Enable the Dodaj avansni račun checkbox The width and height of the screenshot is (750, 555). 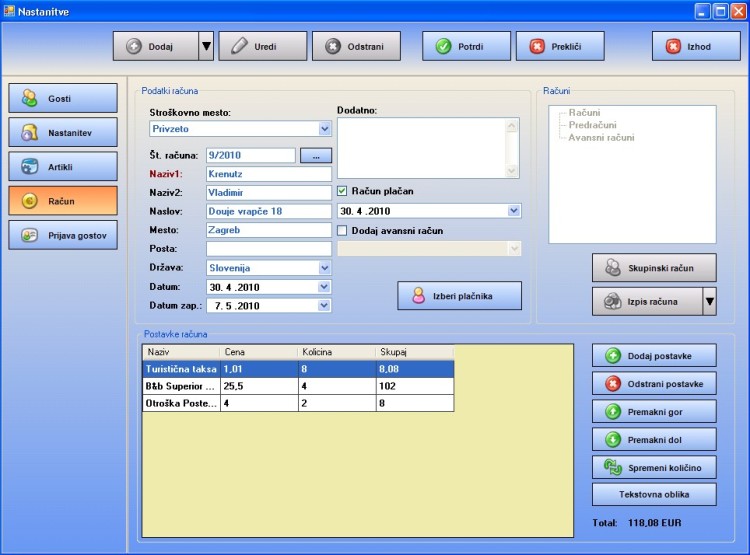343,231
